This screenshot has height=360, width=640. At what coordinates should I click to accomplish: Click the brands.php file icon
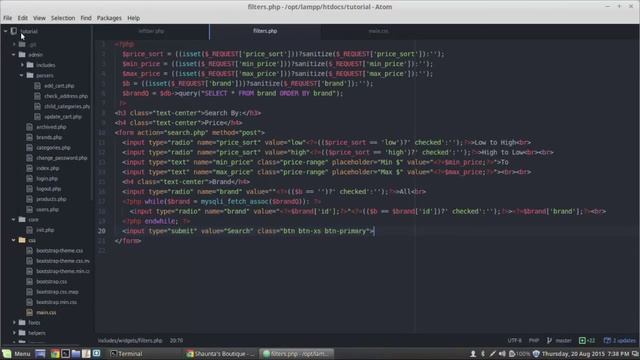[29, 137]
